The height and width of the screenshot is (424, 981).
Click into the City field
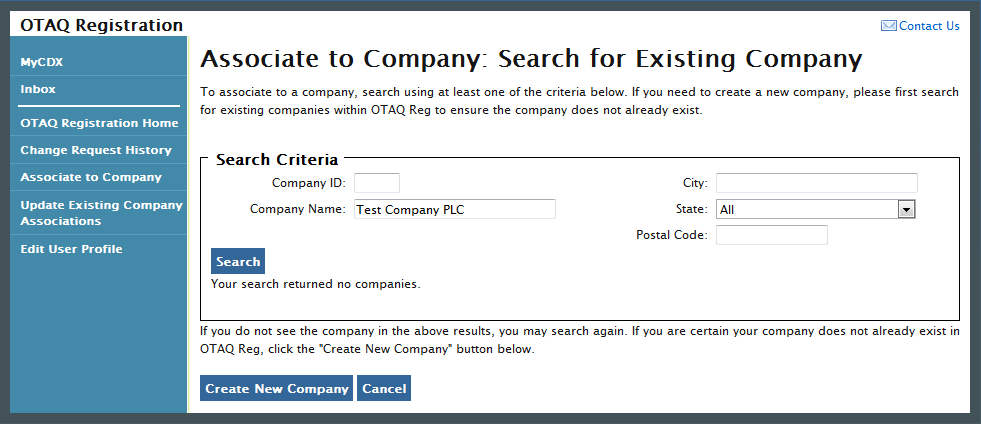816,183
